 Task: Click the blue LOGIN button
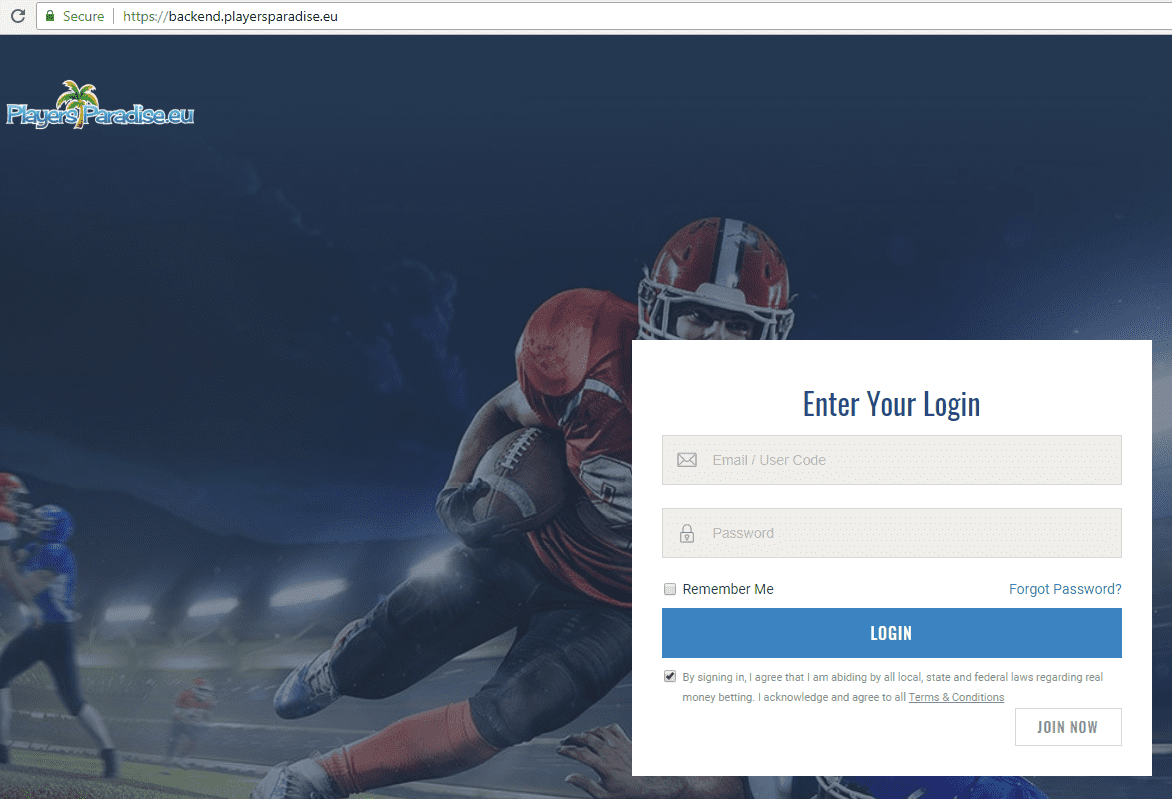pos(892,633)
